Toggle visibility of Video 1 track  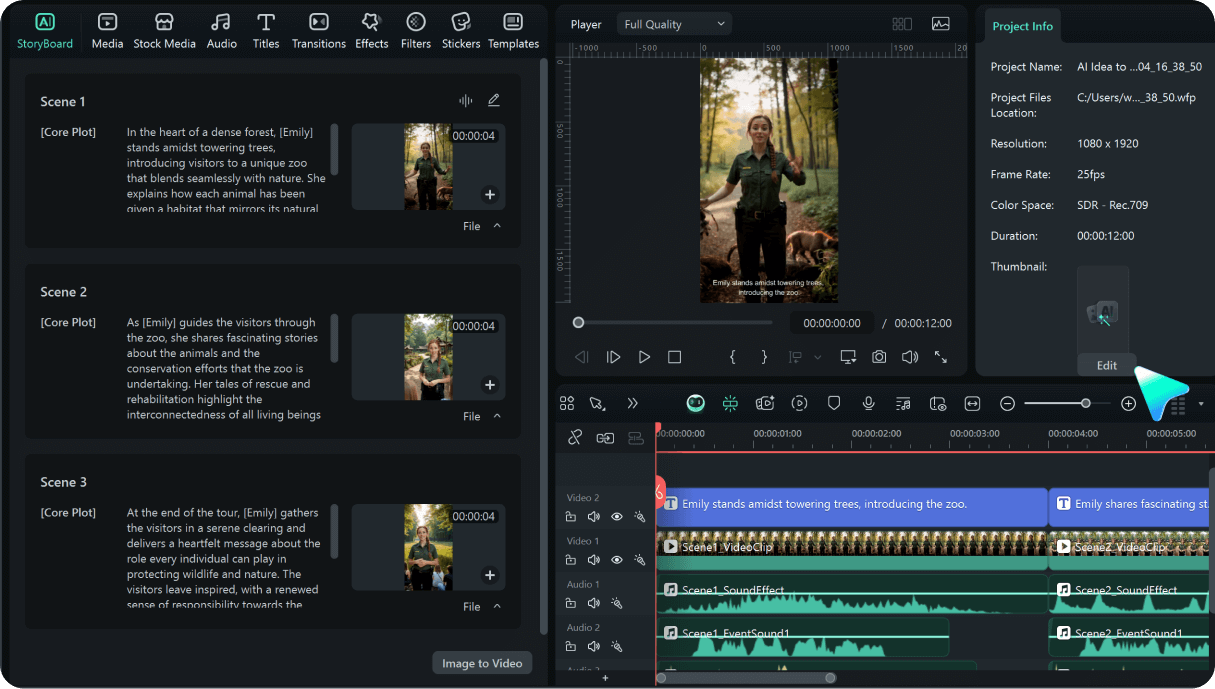pyautogui.click(x=616, y=560)
